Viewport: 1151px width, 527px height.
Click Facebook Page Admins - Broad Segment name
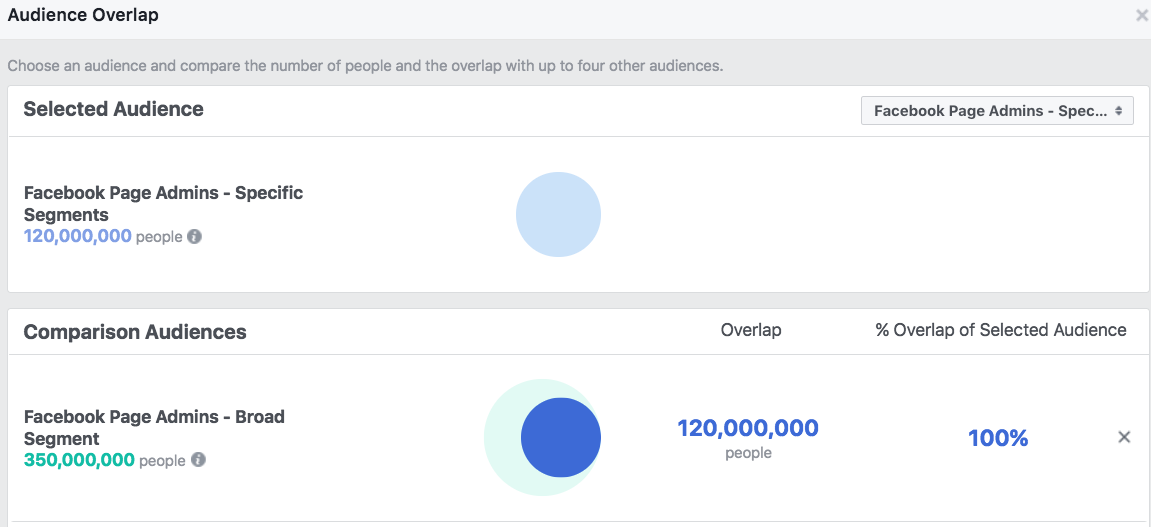(154, 428)
